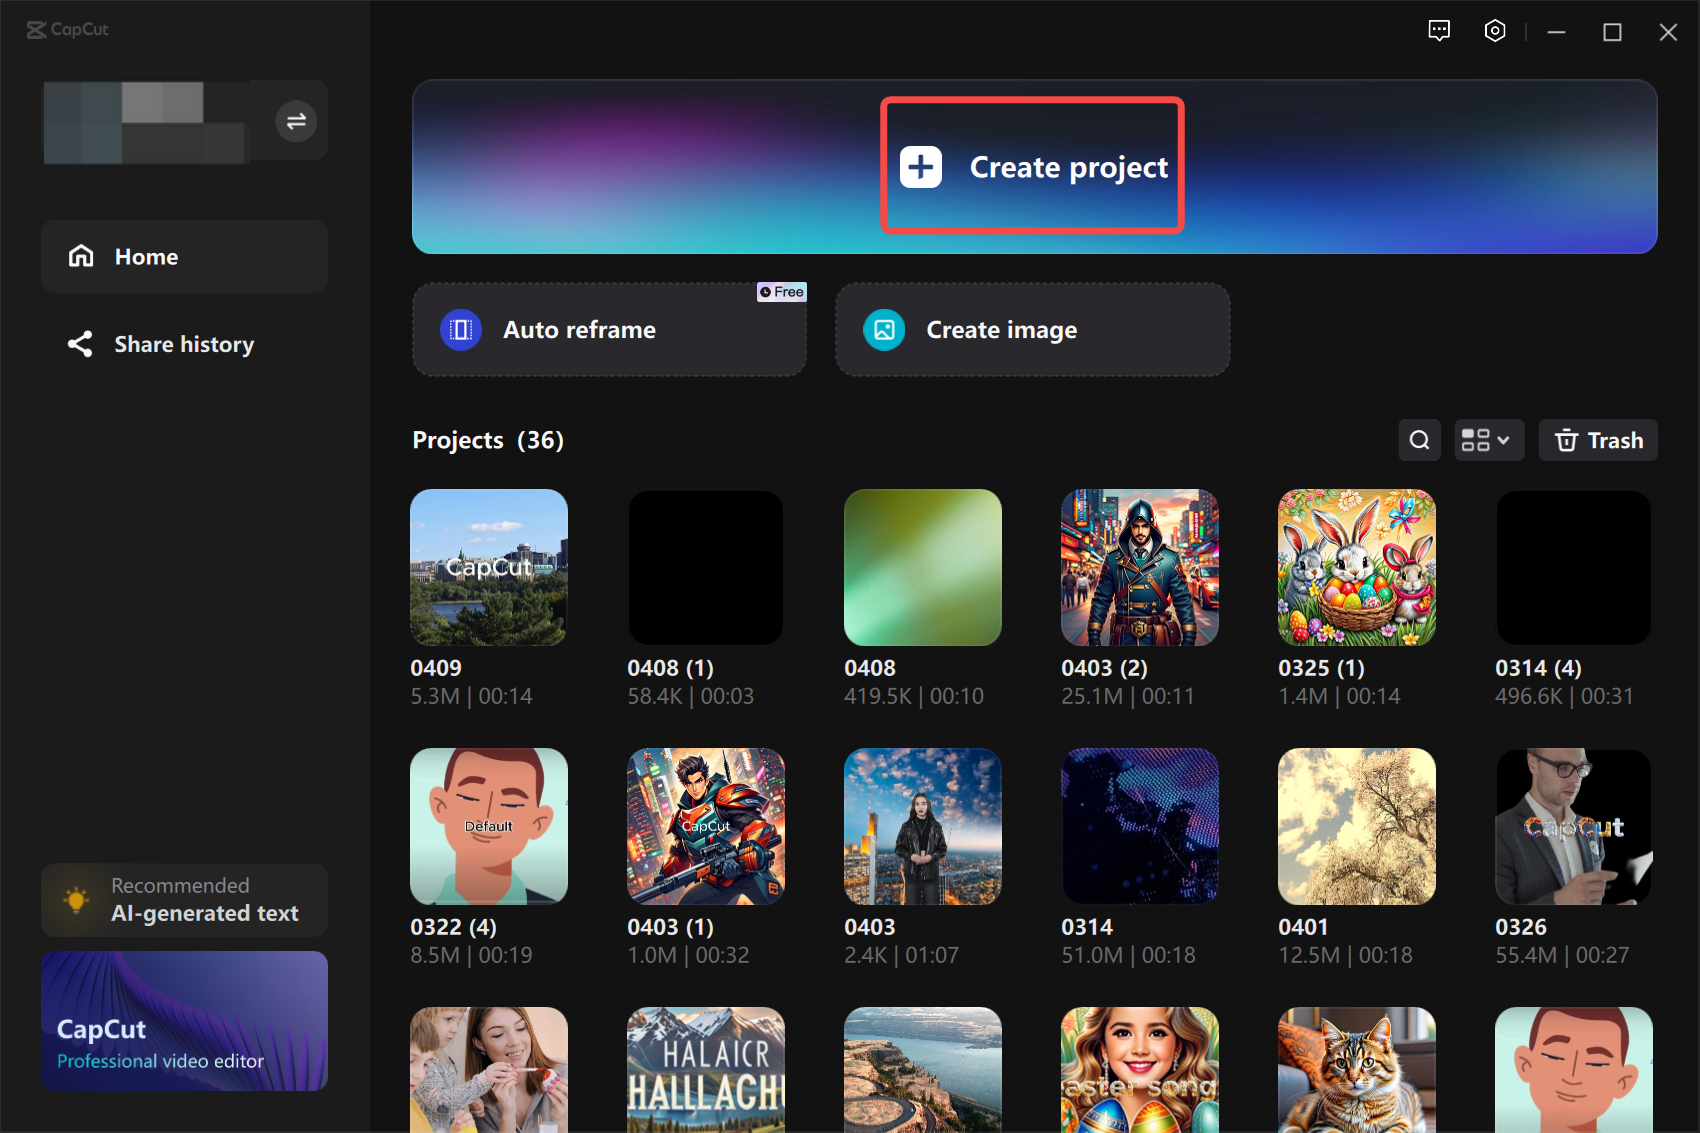Click the search icon above the projects grid
This screenshot has height=1133, width=1700.
[x=1419, y=440]
